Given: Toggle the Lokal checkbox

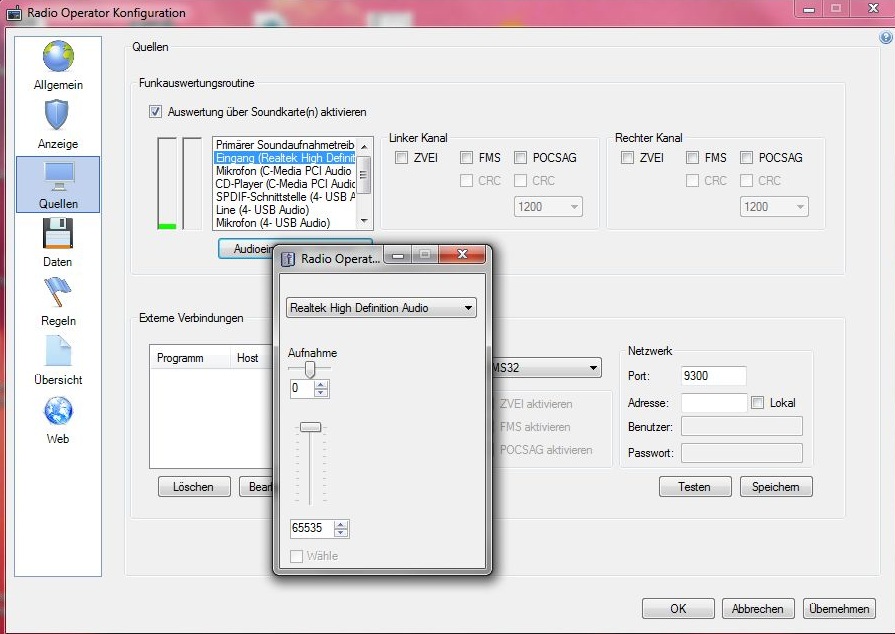Looking at the screenshot, I should tap(758, 403).
